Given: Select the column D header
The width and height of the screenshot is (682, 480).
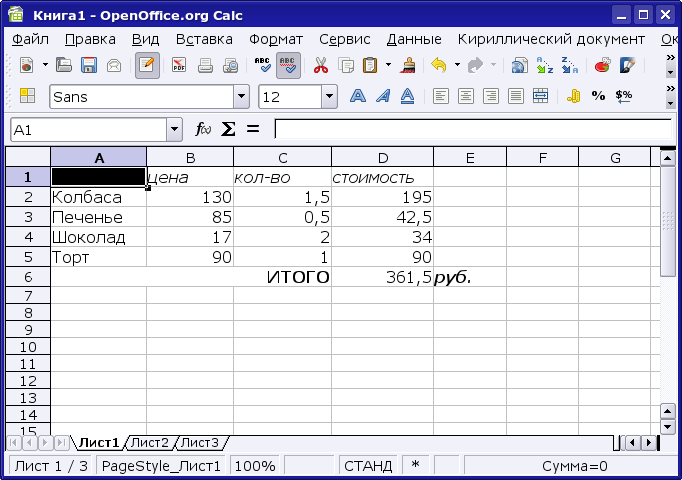Looking at the screenshot, I should (382, 158).
